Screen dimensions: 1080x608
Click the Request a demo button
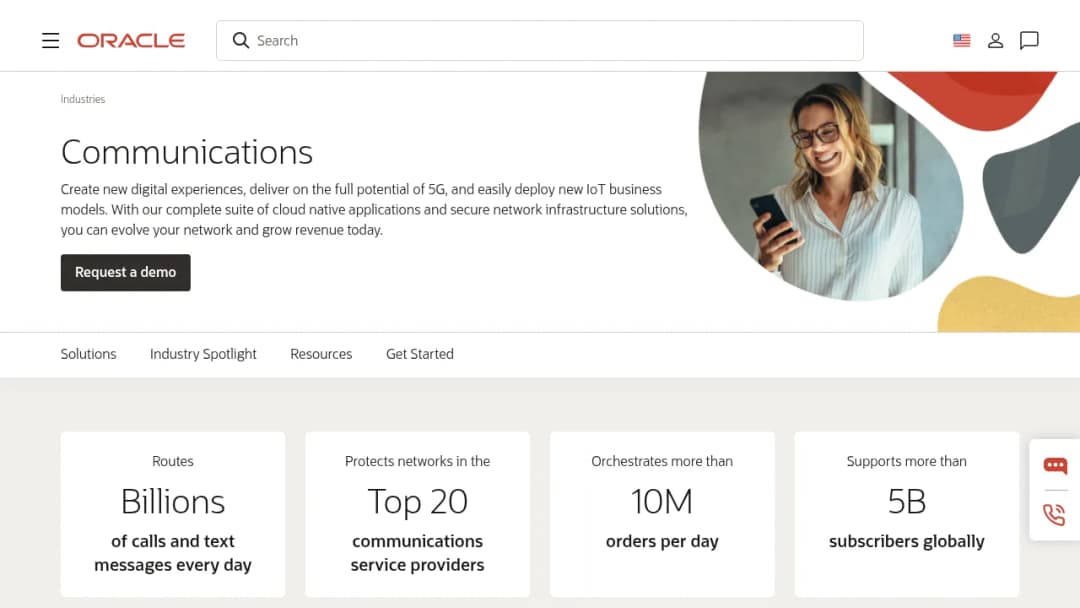pos(125,273)
